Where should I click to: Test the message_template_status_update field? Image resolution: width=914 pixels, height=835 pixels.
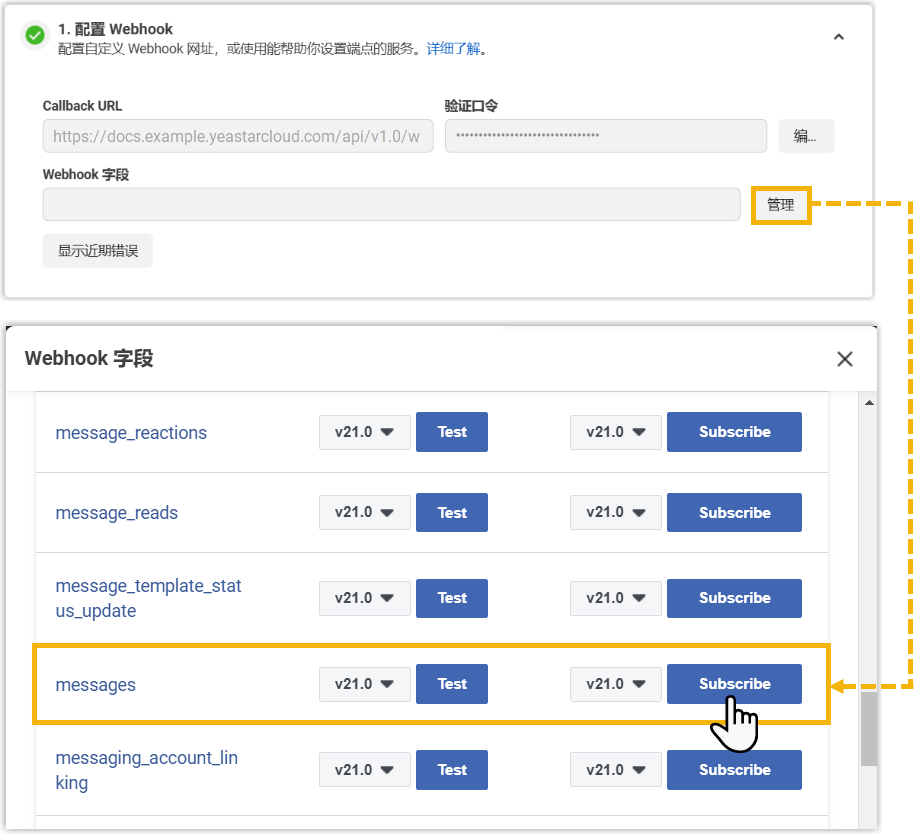click(x=452, y=598)
